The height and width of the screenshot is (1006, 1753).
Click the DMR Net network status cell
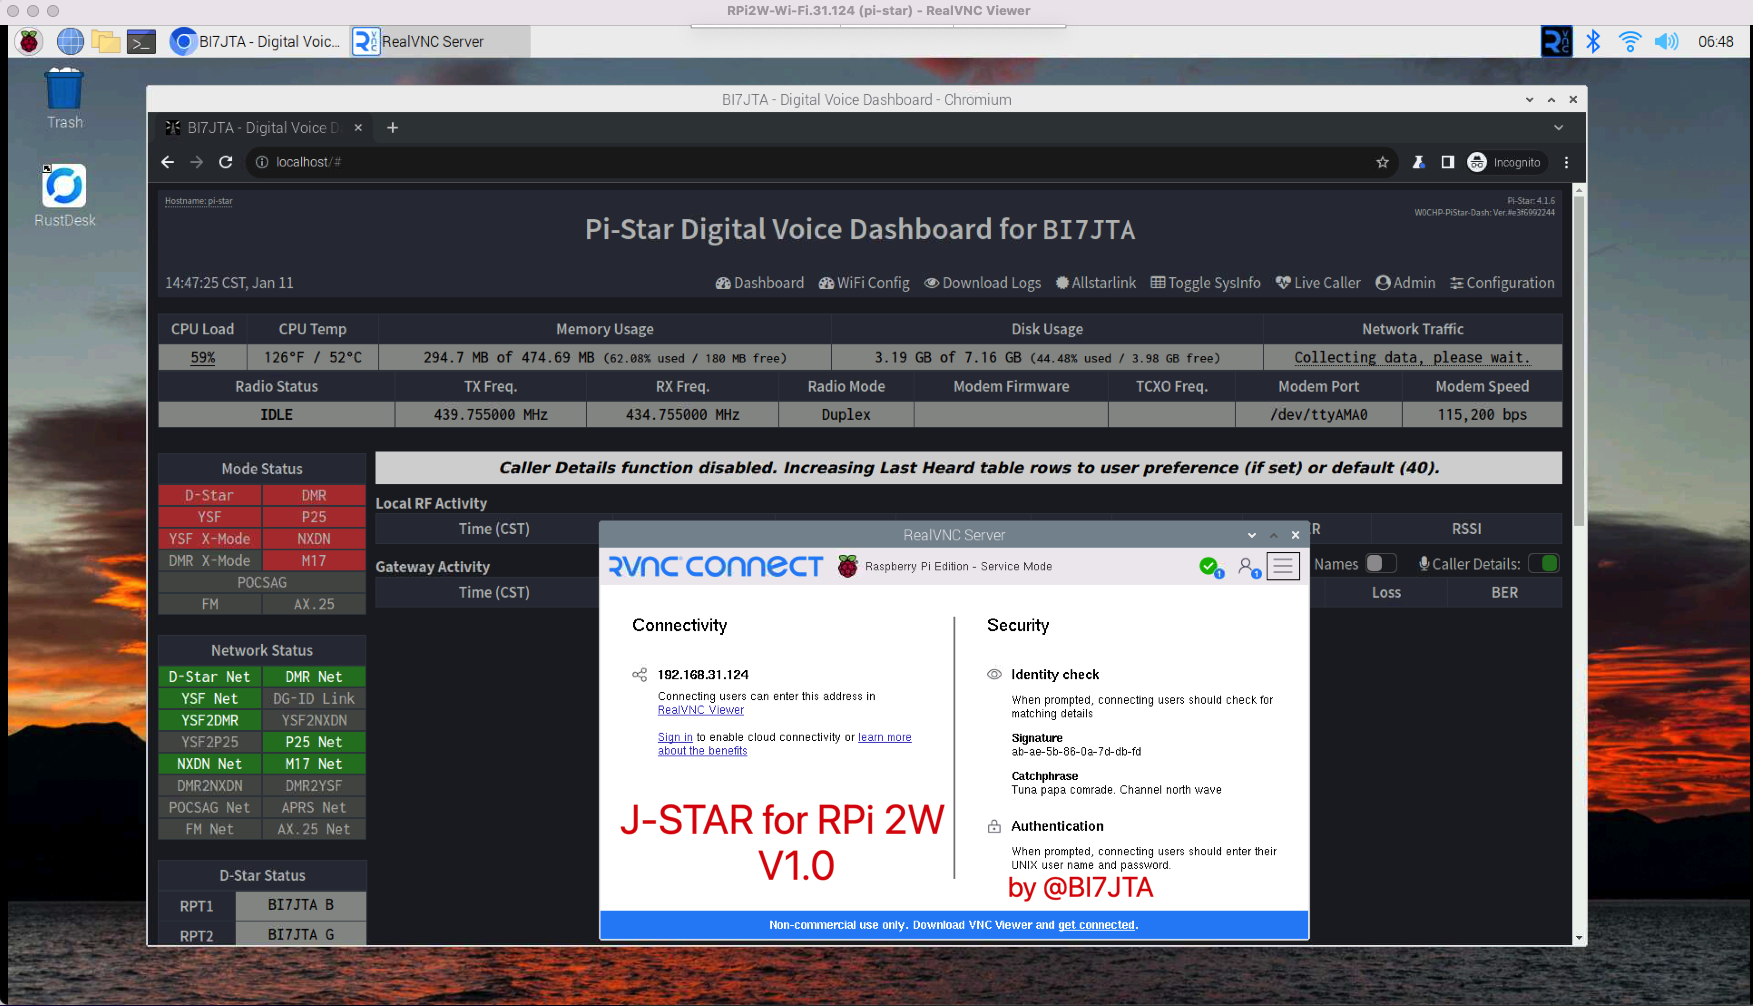click(x=314, y=677)
